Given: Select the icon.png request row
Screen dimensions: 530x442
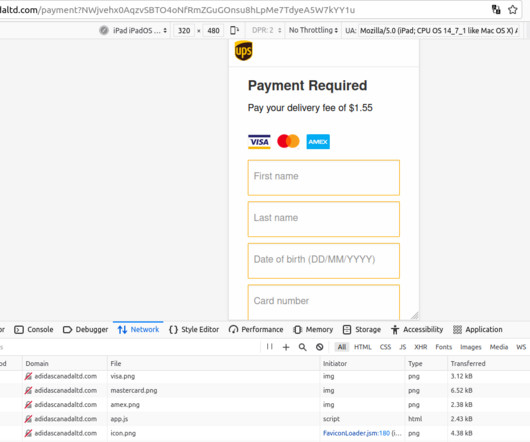Looking at the screenshot, I should coord(265,433).
